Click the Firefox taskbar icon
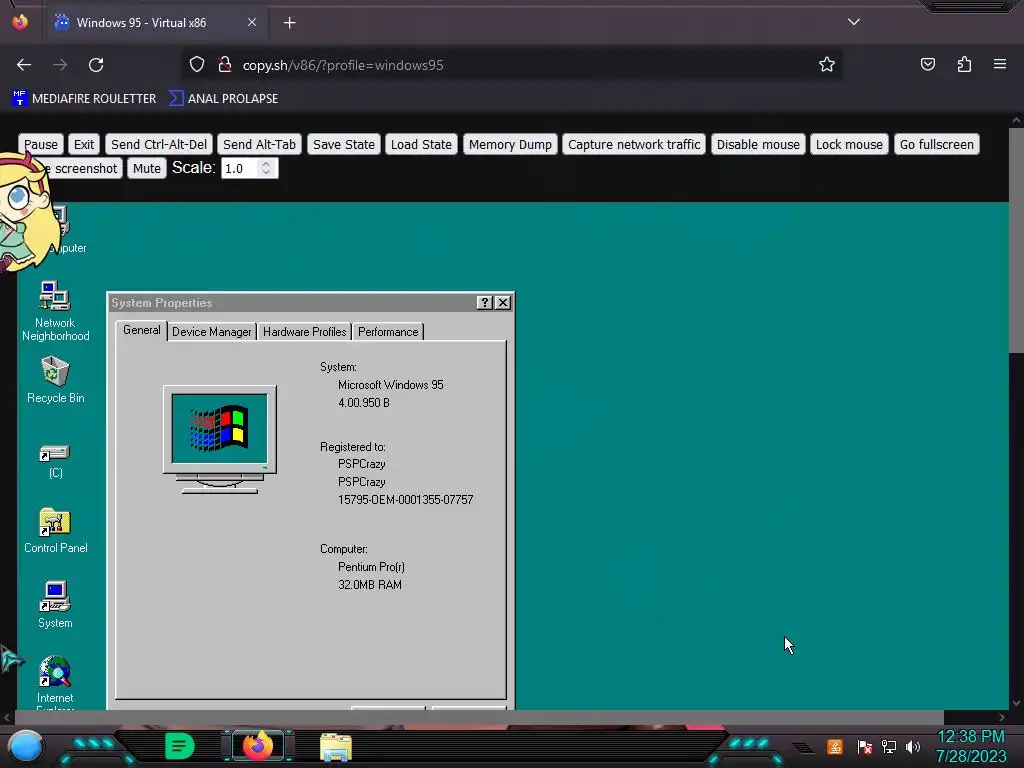This screenshot has height=768, width=1024. point(257,746)
